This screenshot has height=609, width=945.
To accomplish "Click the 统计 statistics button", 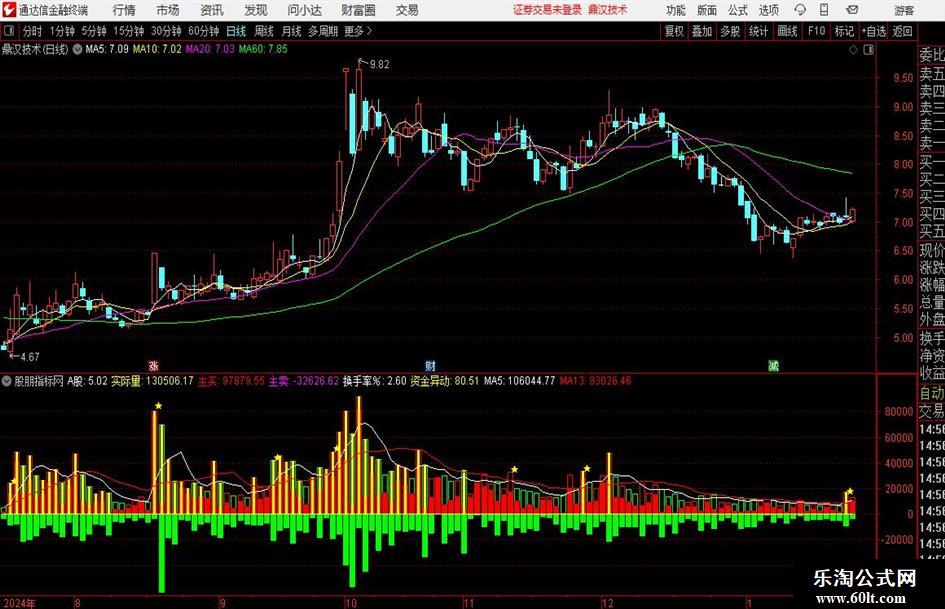I will (x=758, y=31).
